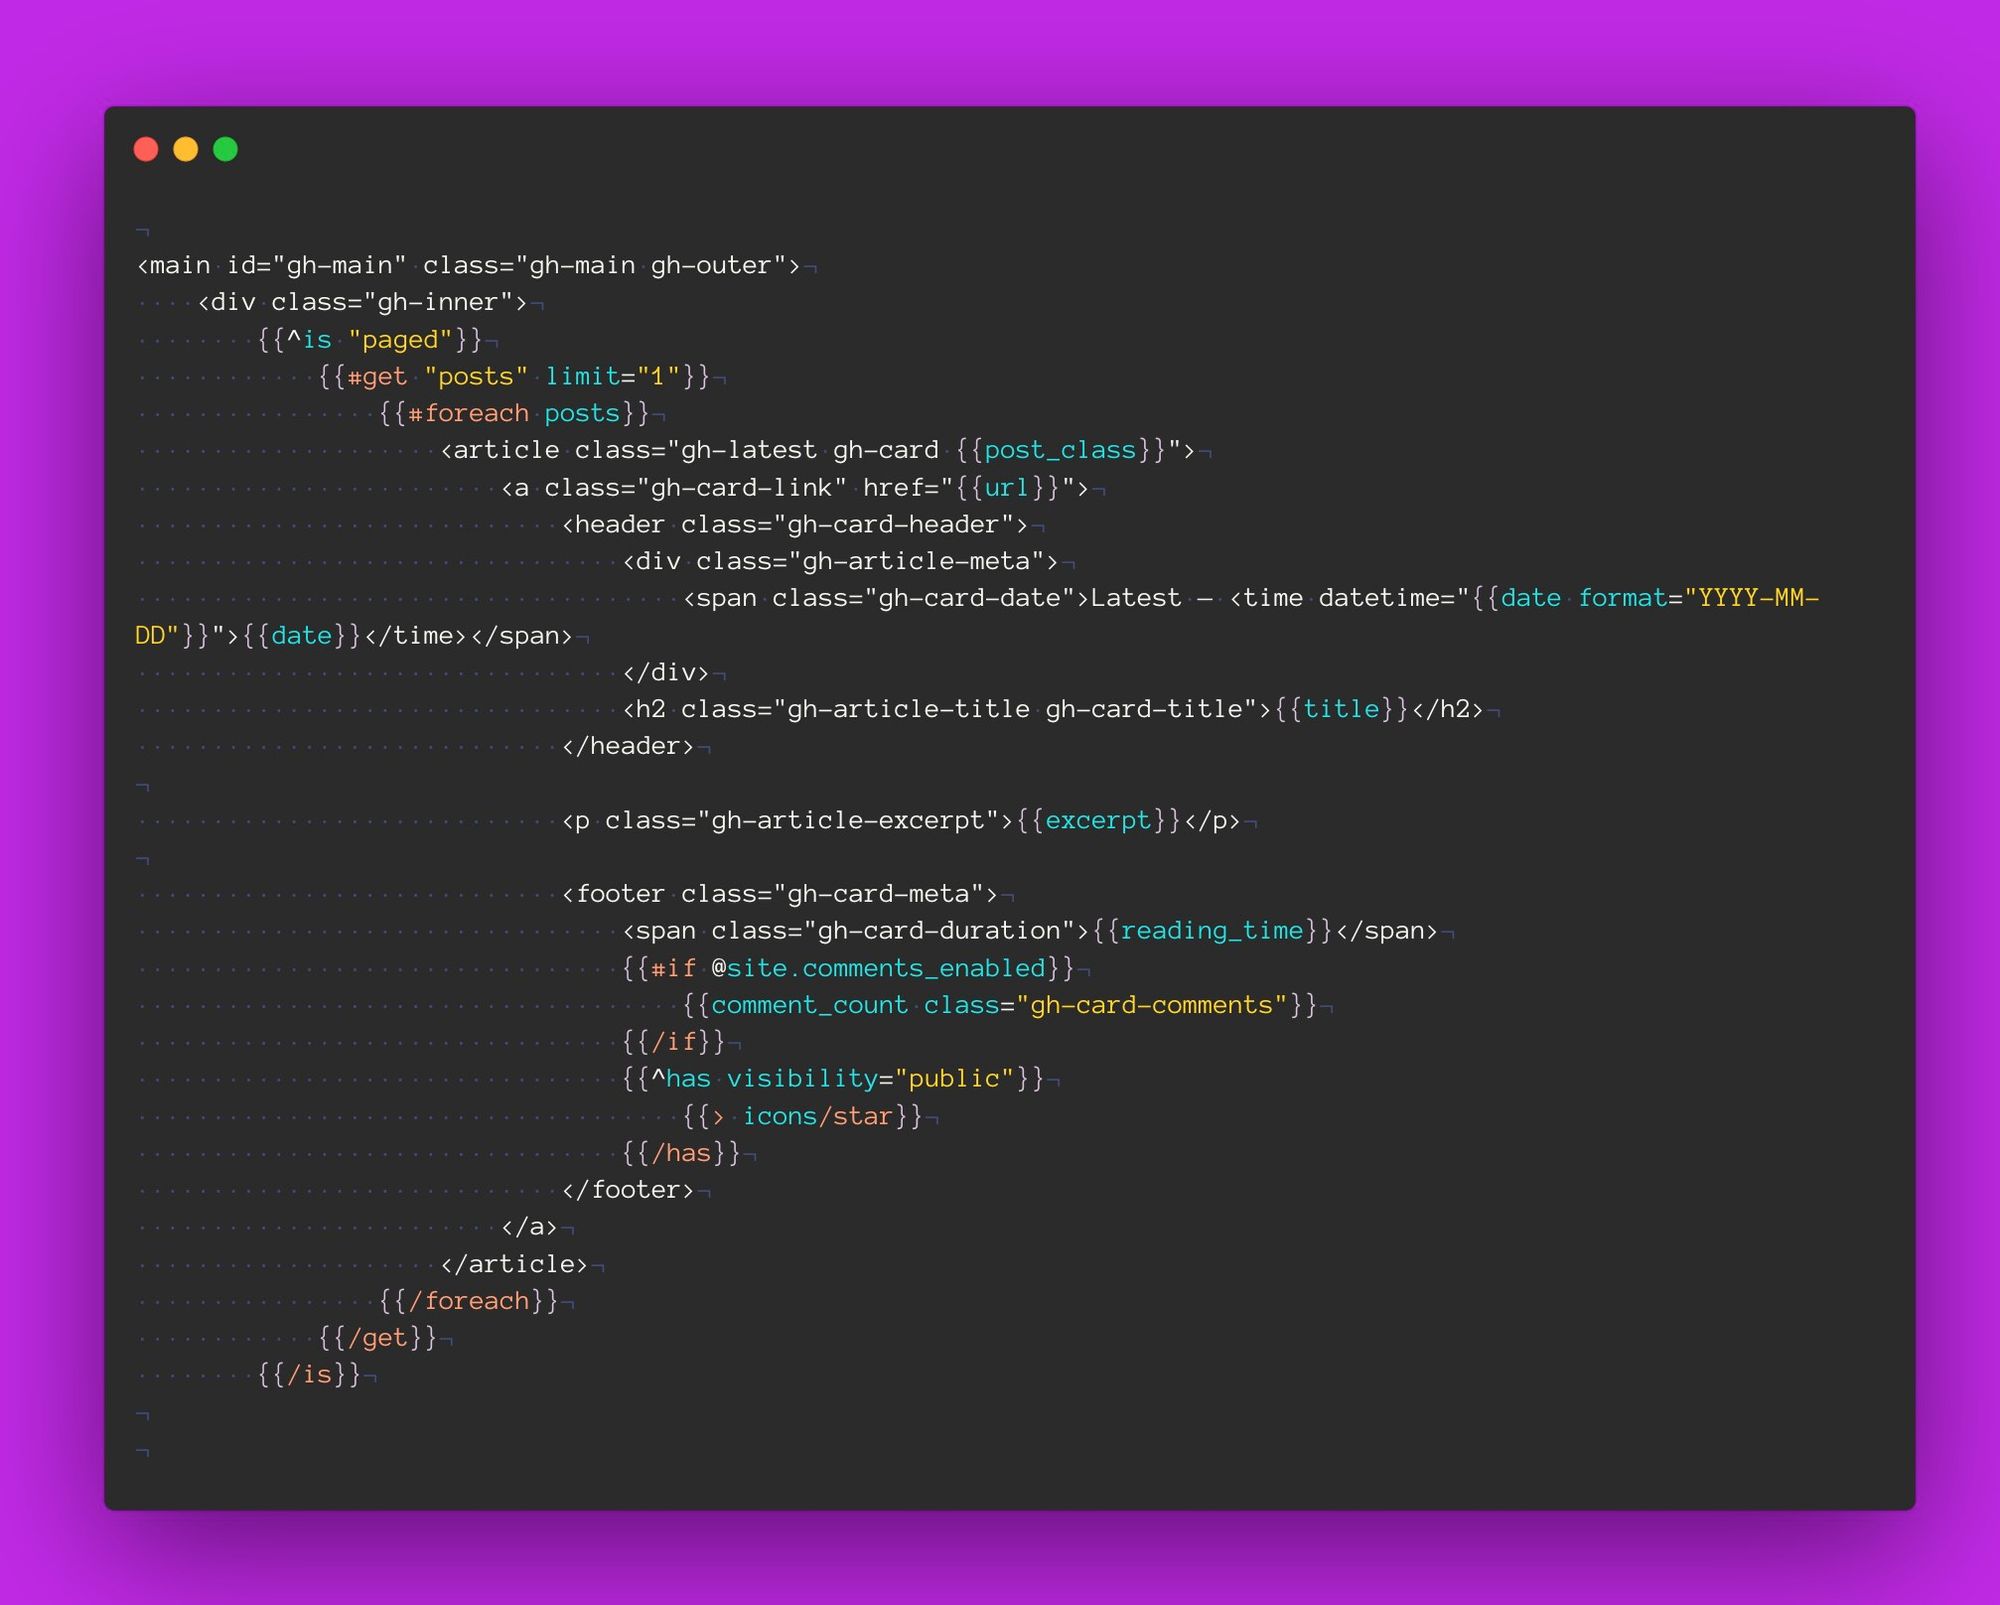Click the {{/foreach}} closing helper
This screenshot has width=2000, height=1605.
pos(468,1301)
